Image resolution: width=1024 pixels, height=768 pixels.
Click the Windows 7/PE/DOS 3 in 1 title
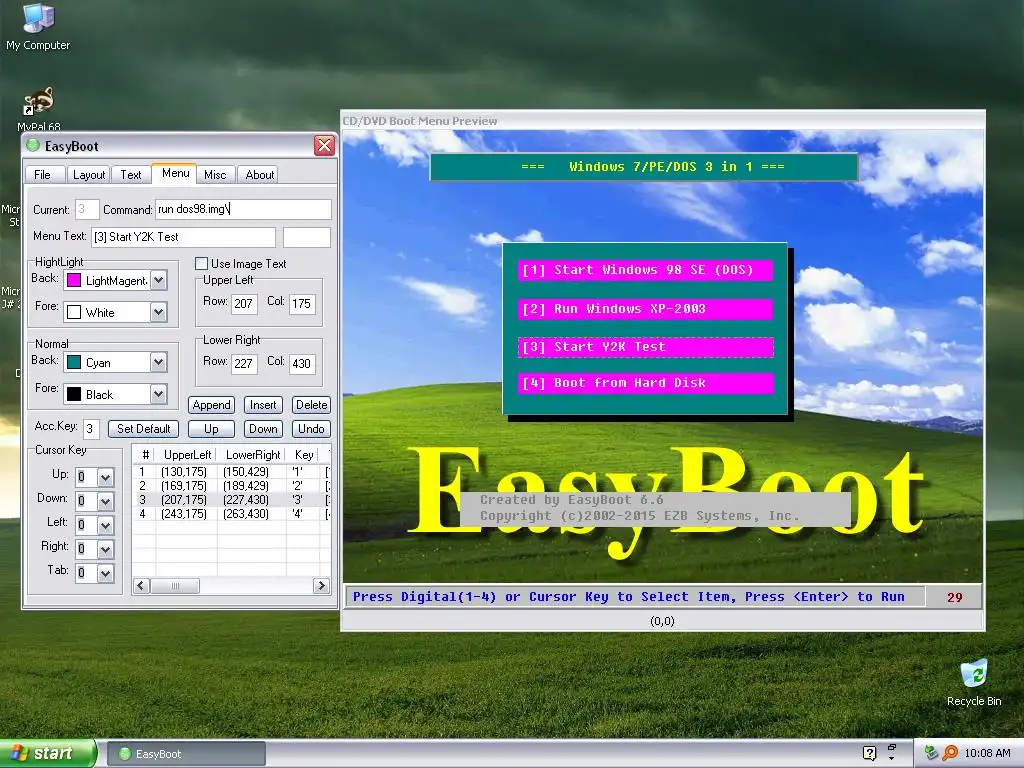tap(644, 167)
